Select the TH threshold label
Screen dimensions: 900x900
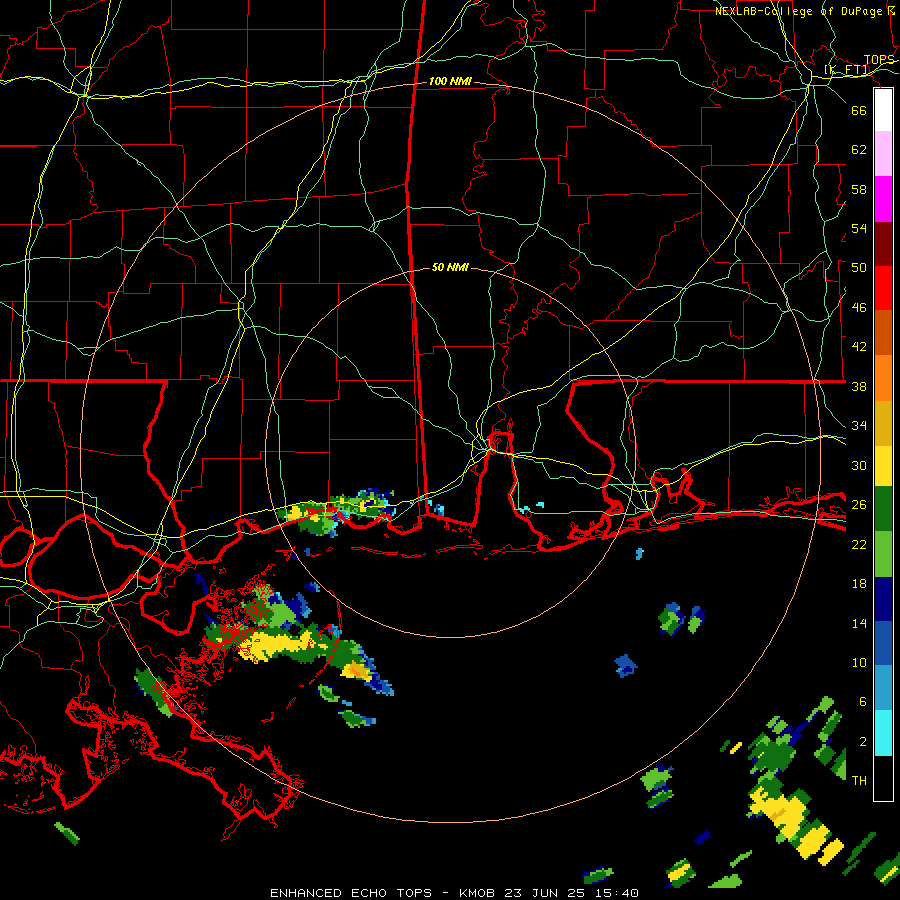pos(859,781)
